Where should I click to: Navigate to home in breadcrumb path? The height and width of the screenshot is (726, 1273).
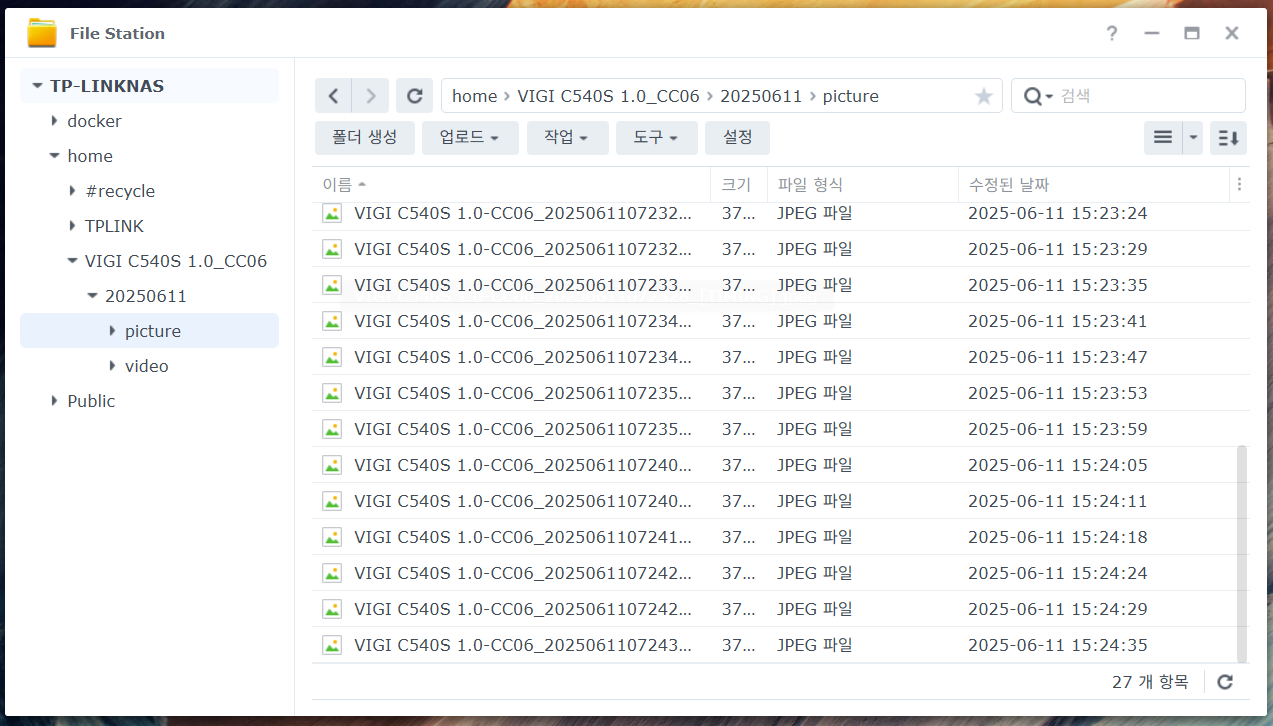474,96
